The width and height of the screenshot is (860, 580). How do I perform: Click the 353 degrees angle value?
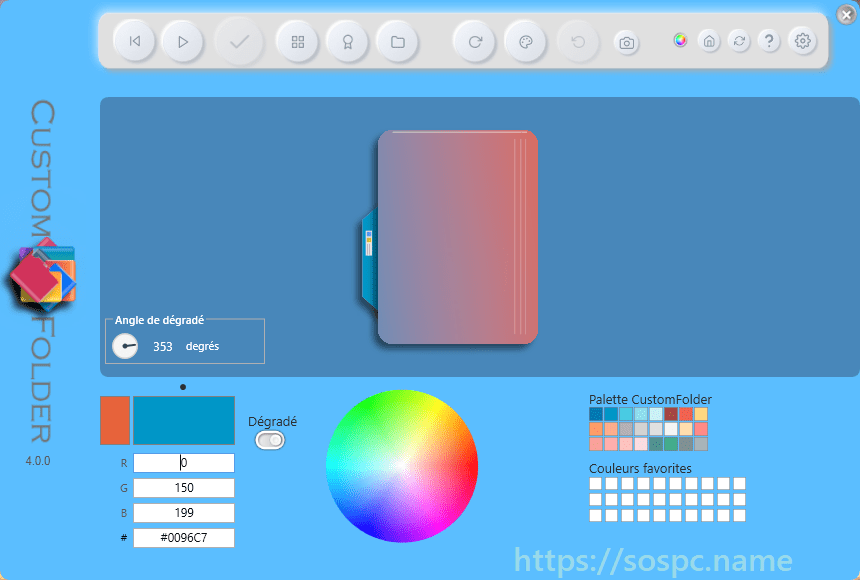(162, 347)
